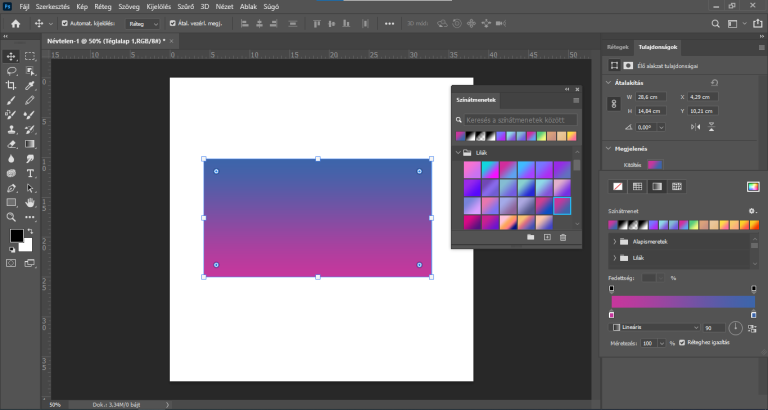The width and height of the screenshot is (768, 410).
Task: Select the Clone Stamp tool
Action: (x=11, y=130)
